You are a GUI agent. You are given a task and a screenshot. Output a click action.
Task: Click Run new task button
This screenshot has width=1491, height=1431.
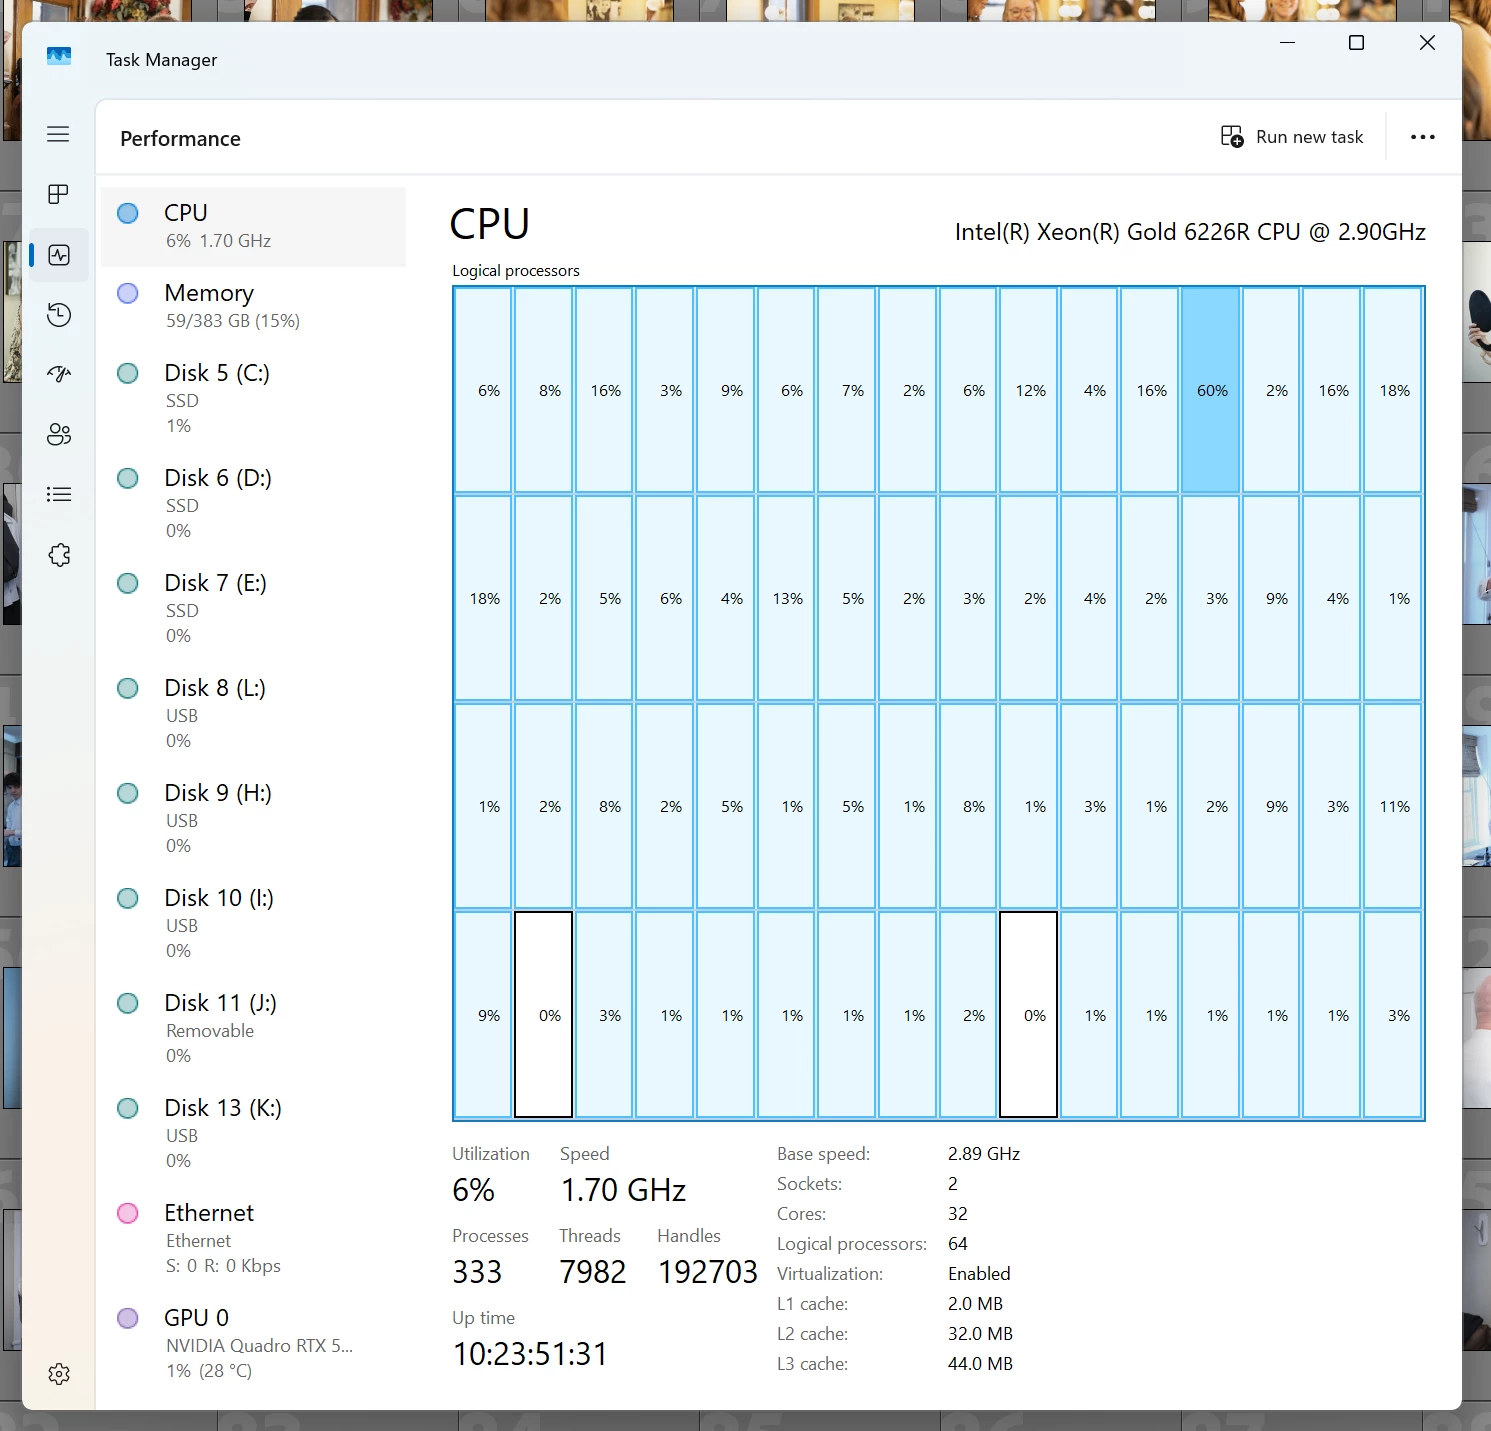1292,137
